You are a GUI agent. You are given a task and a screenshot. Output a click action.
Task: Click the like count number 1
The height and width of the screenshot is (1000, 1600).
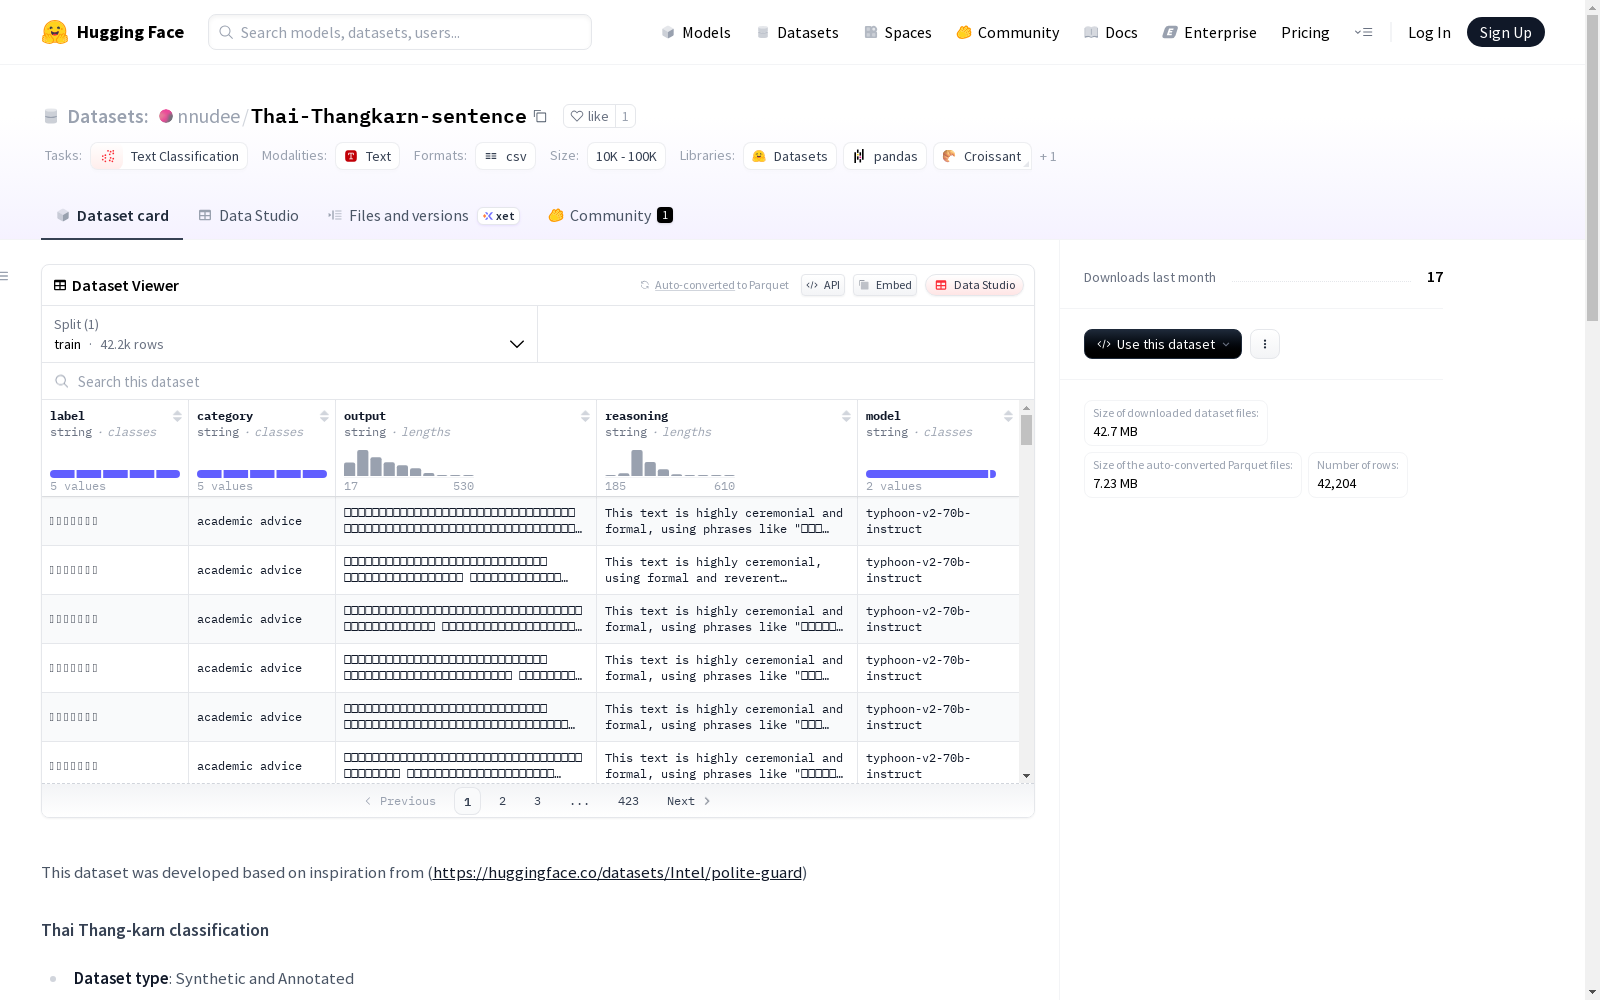click(x=625, y=116)
